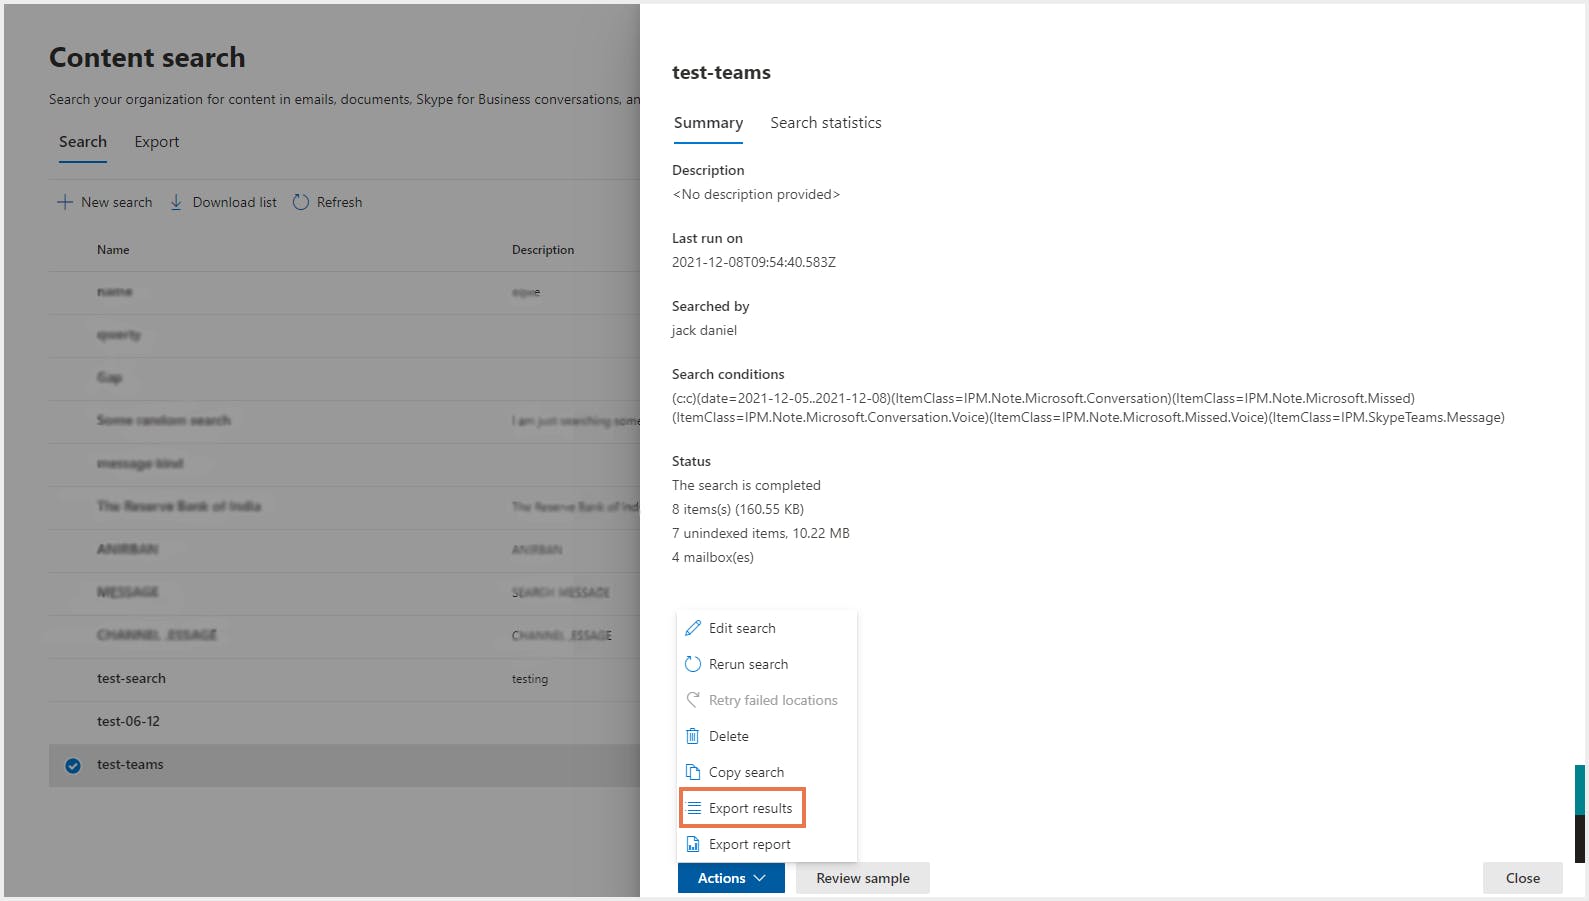Choose Rerun search from the menu

pyautogui.click(x=748, y=664)
